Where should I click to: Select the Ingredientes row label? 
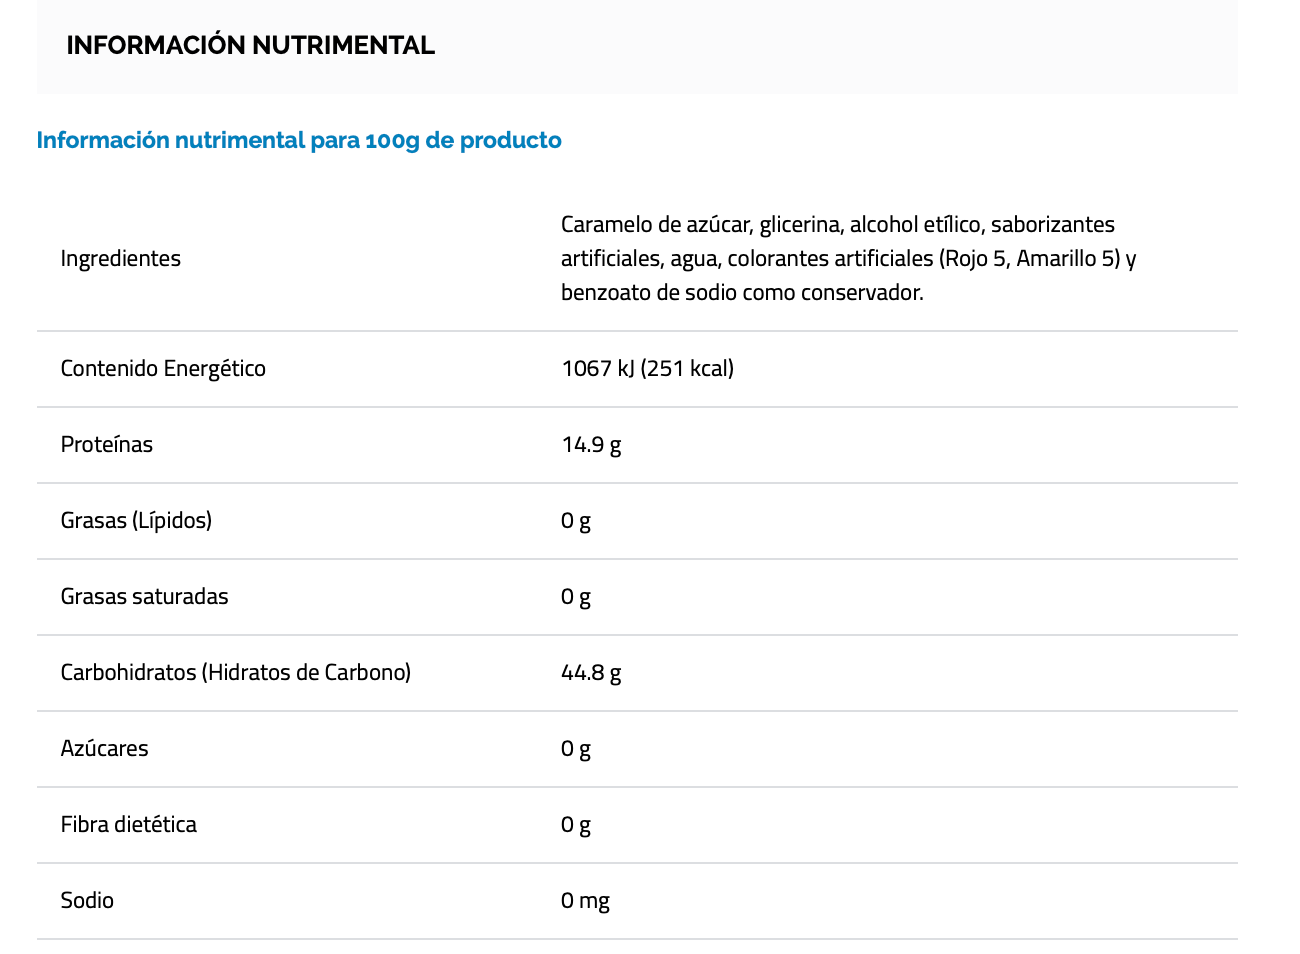point(121,258)
